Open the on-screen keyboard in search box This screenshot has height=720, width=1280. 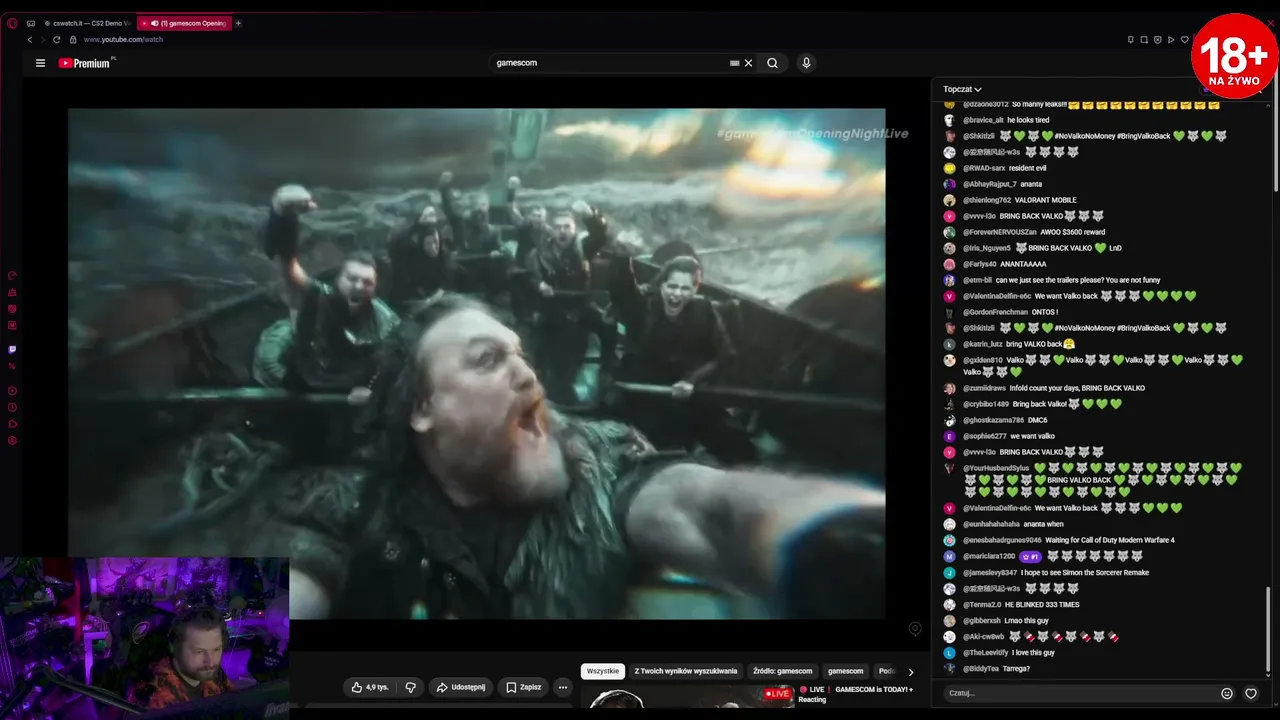pyautogui.click(x=734, y=63)
